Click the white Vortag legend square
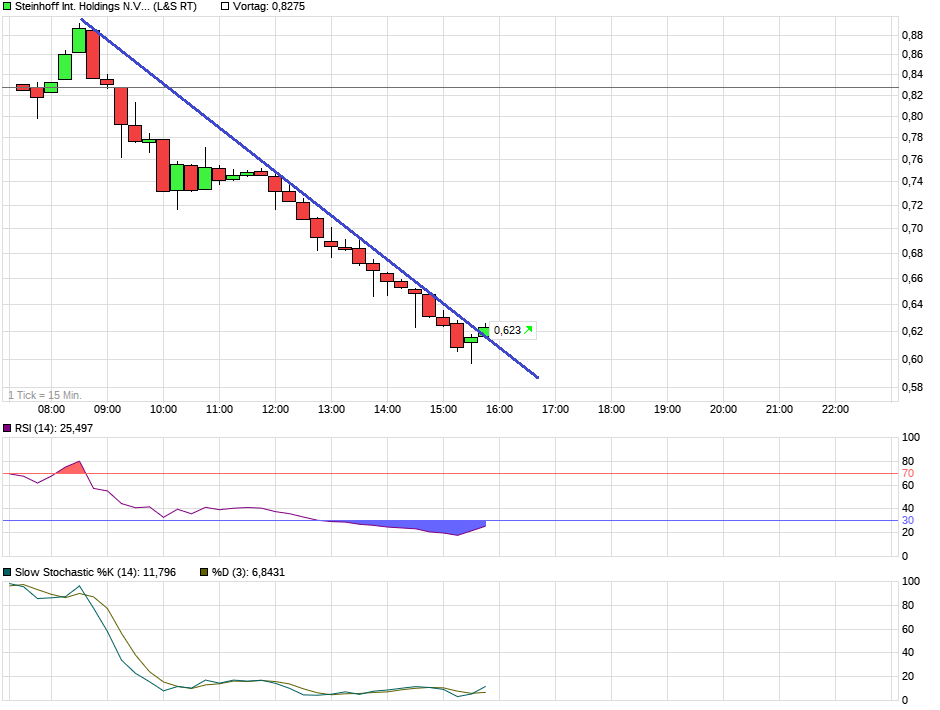 pyautogui.click(x=225, y=7)
